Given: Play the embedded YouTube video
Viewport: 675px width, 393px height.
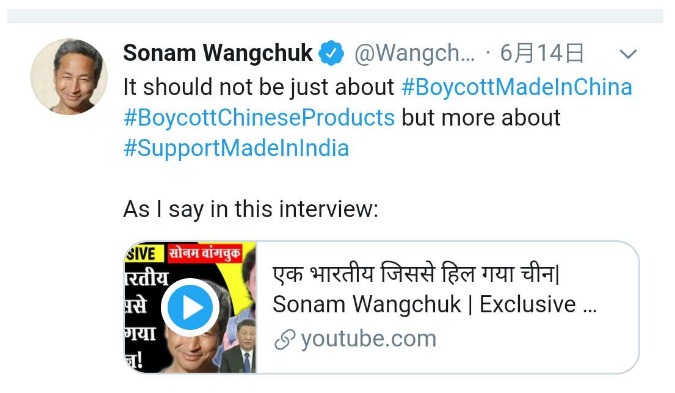Looking at the screenshot, I should (190, 308).
